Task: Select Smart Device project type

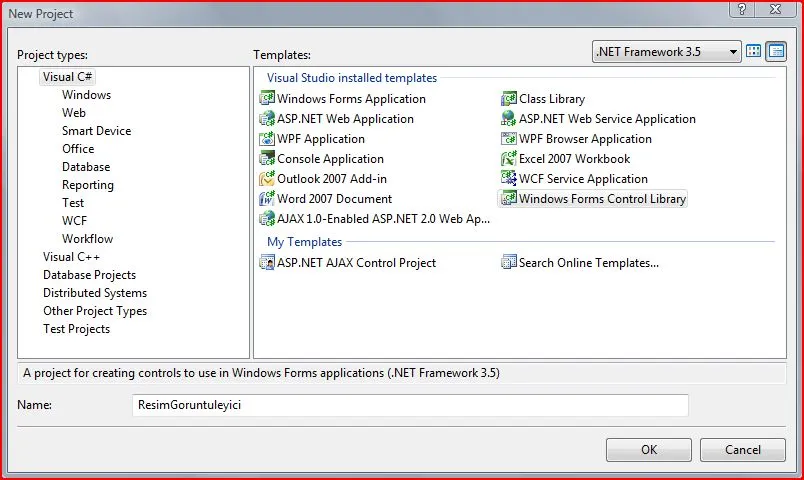Action: [96, 131]
